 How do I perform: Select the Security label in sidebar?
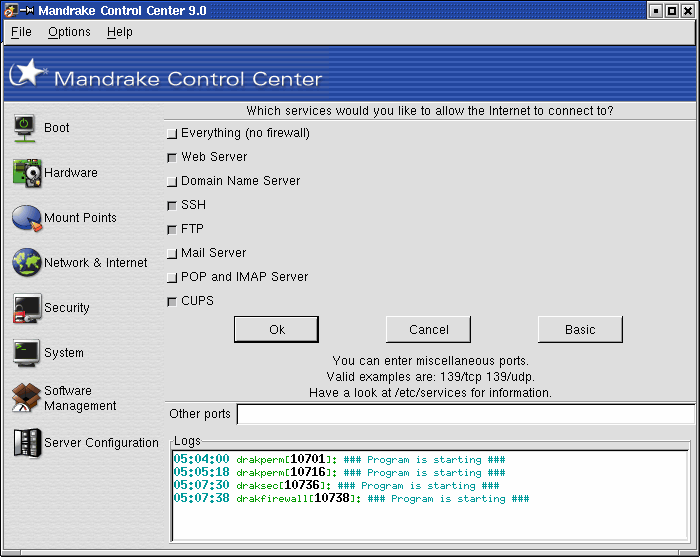pyautogui.click(x=67, y=308)
